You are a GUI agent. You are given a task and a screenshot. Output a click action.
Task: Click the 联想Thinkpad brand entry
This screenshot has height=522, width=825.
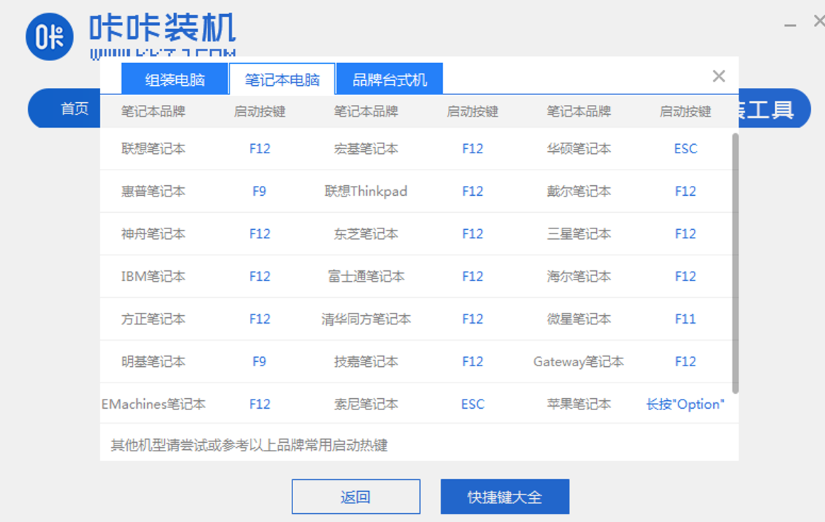(x=366, y=191)
